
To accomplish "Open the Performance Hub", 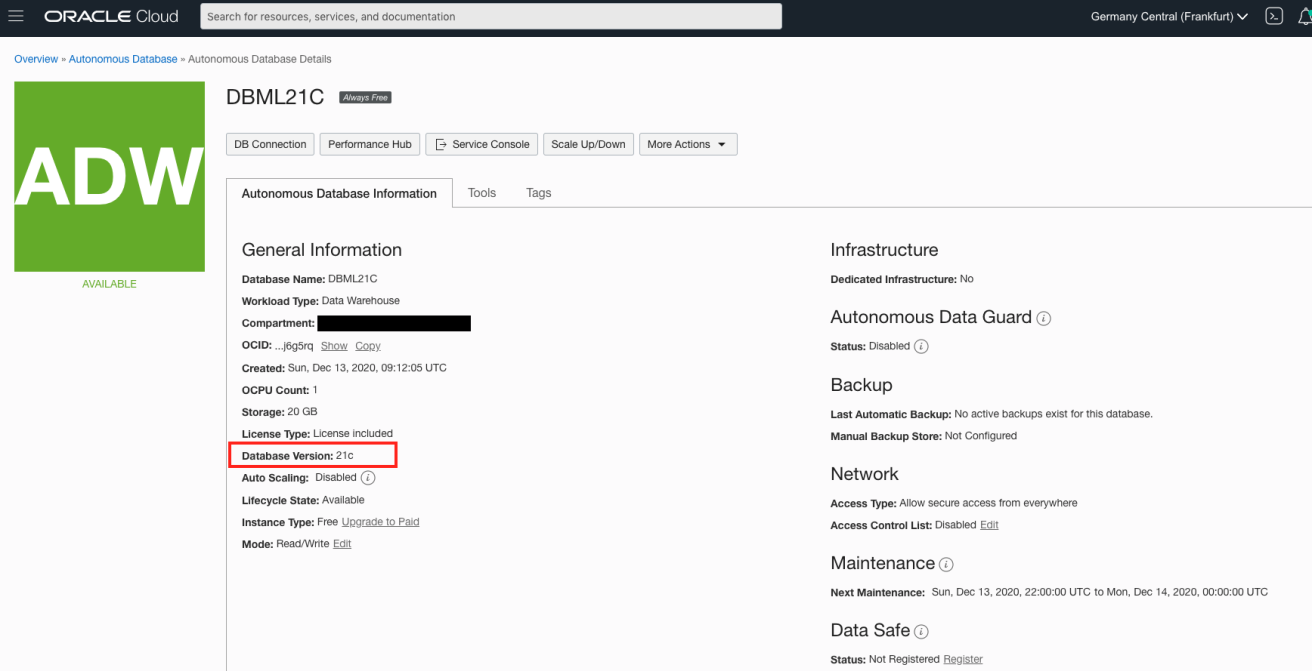I will pyautogui.click(x=369, y=144).
